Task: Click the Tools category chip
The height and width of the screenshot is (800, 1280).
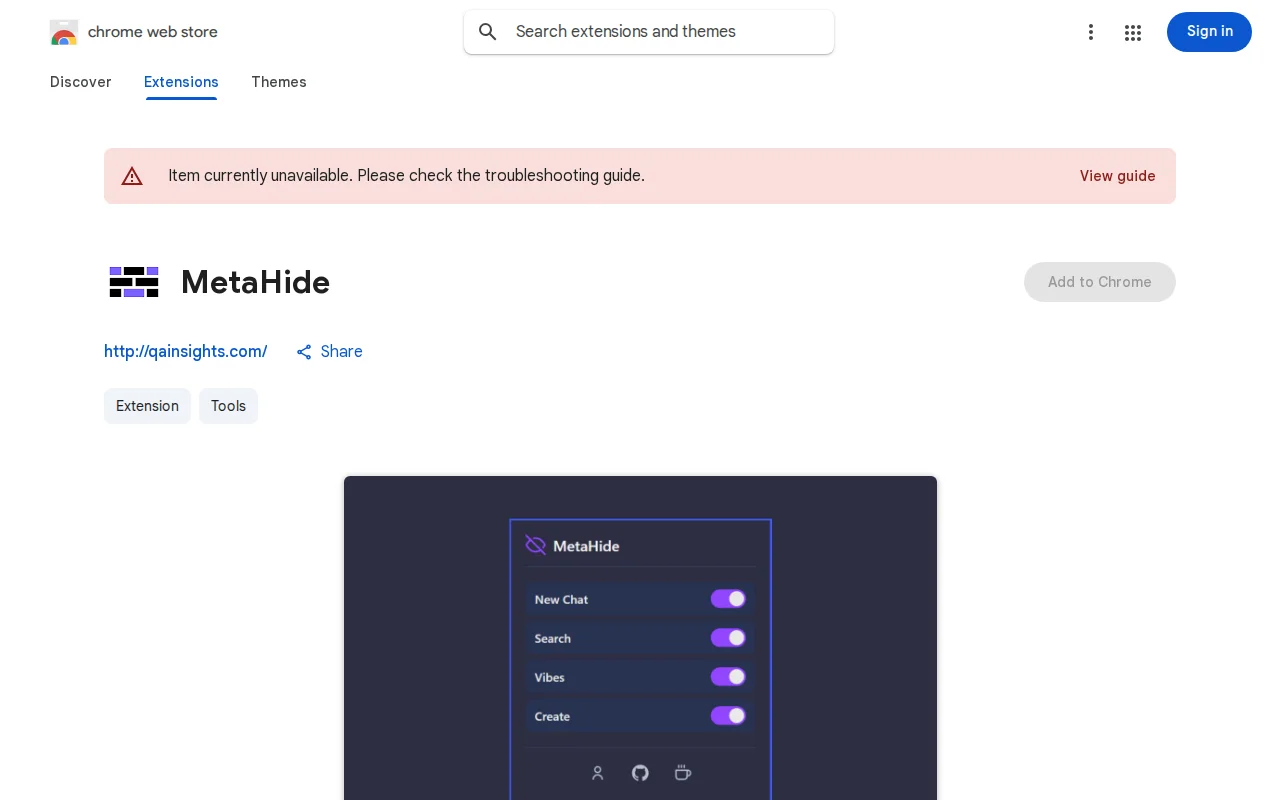Action: [x=228, y=406]
